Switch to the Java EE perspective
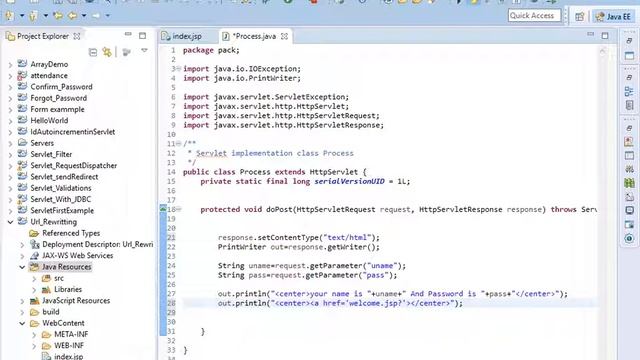The image size is (640, 360). 613,16
